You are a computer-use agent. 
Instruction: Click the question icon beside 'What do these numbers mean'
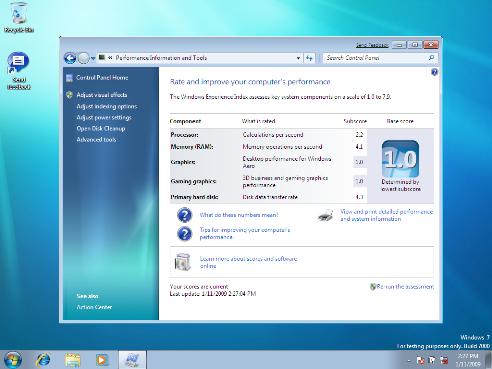(184, 215)
